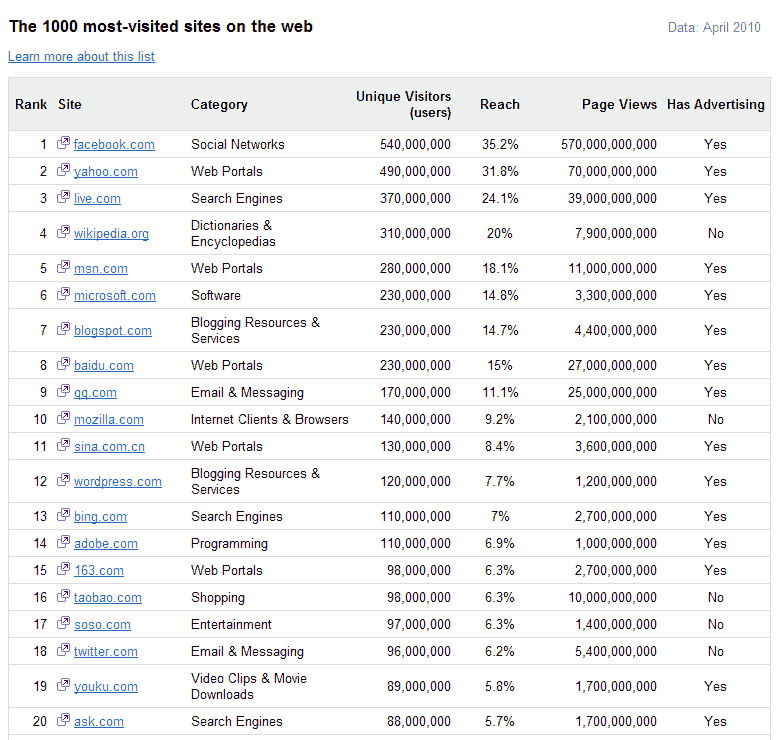Click the Rank column header
This screenshot has height=740, width=782.
31,104
